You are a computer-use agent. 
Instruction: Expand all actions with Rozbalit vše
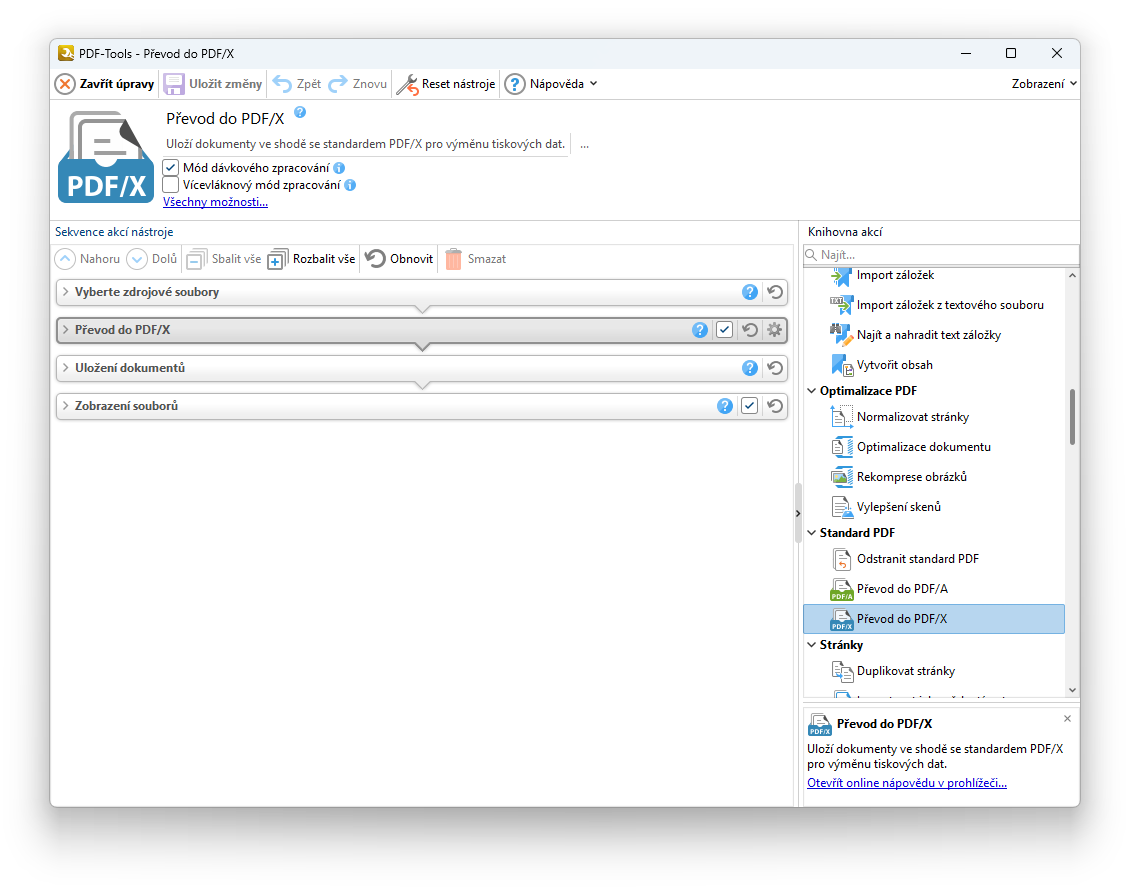pos(312,259)
